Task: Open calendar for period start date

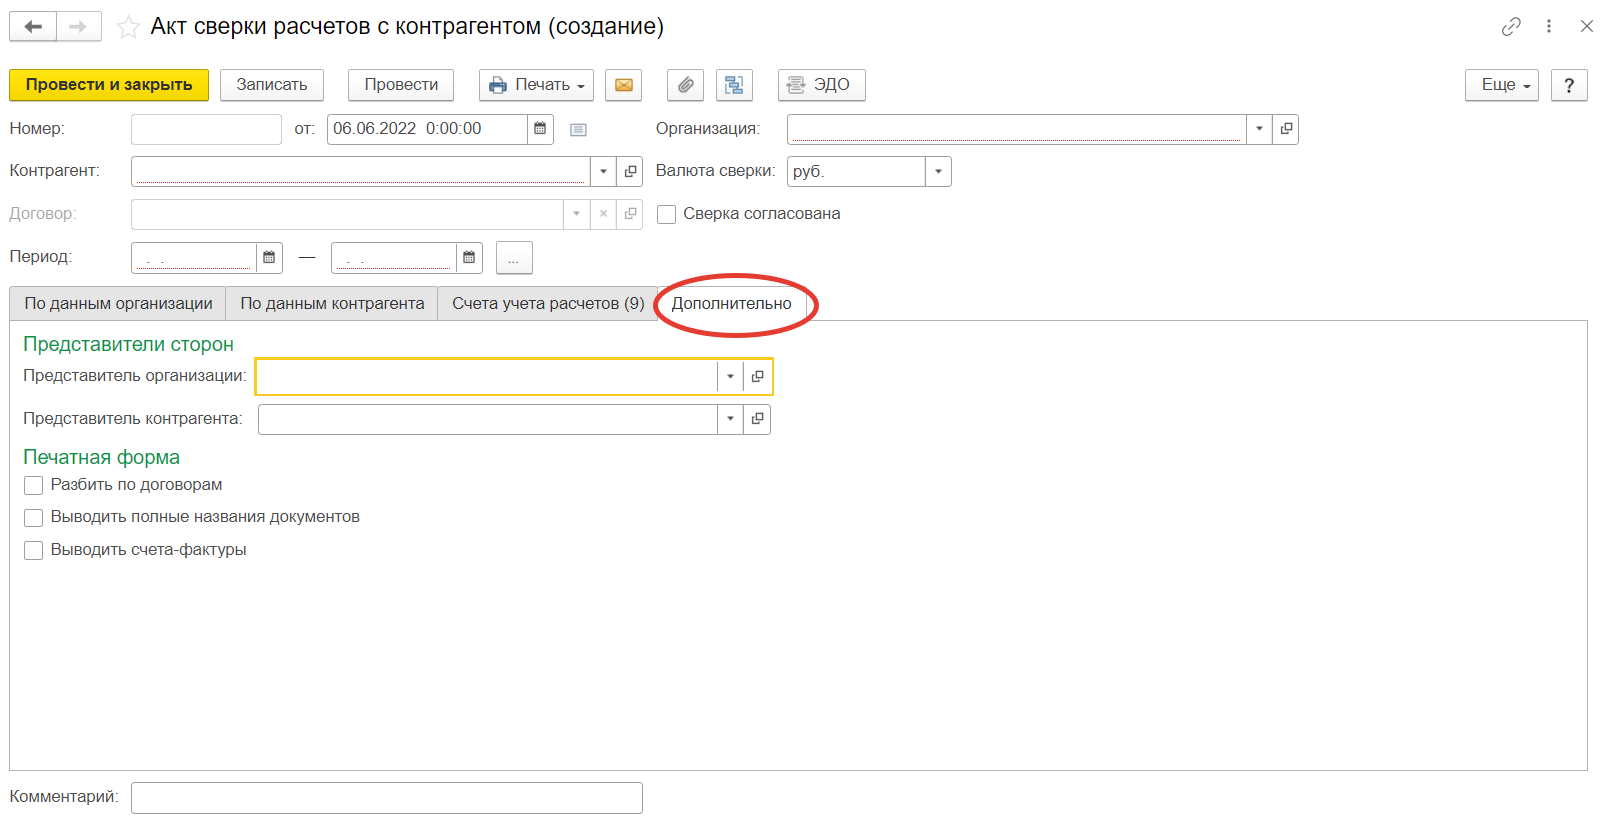Action: coord(269,258)
